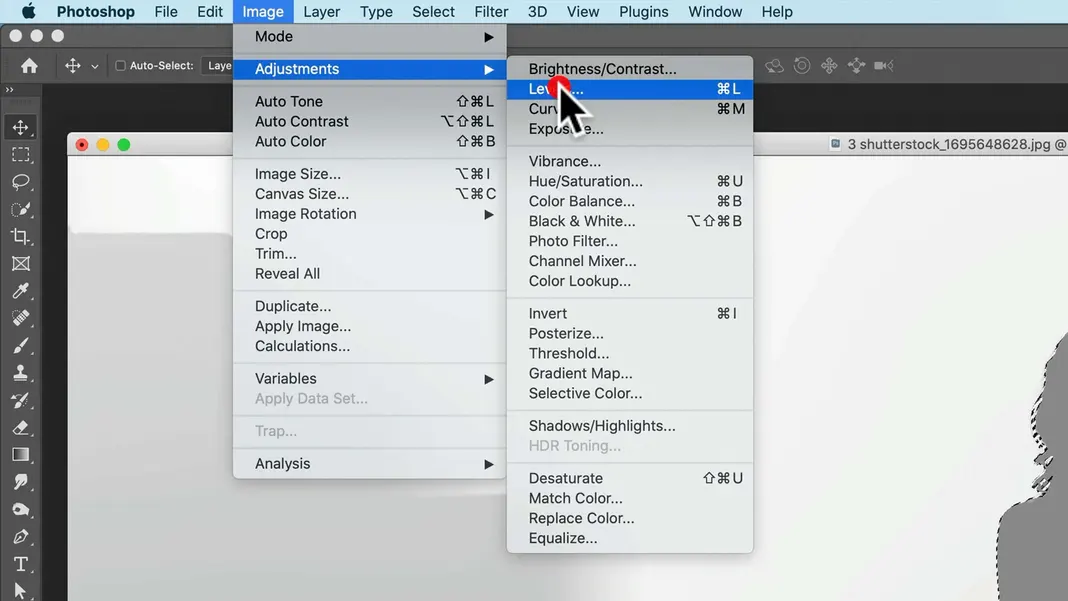This screenshot has height=601, width=1068.
Task: Choose Duplicate in the Image menu
Action: tap(370, 306)
